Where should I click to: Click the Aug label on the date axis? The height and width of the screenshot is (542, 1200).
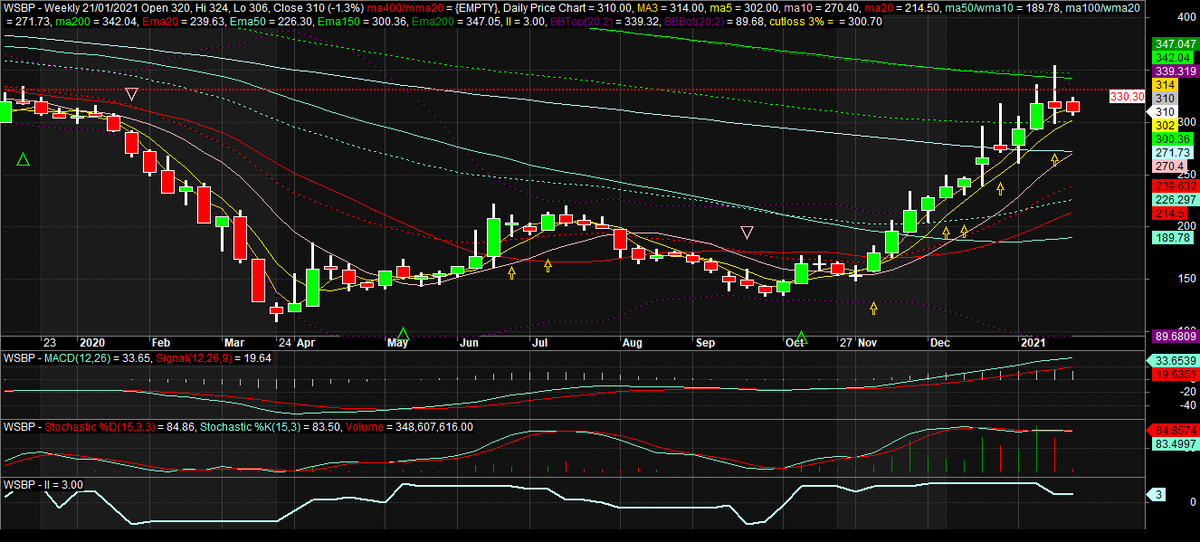tap(632, 342)
